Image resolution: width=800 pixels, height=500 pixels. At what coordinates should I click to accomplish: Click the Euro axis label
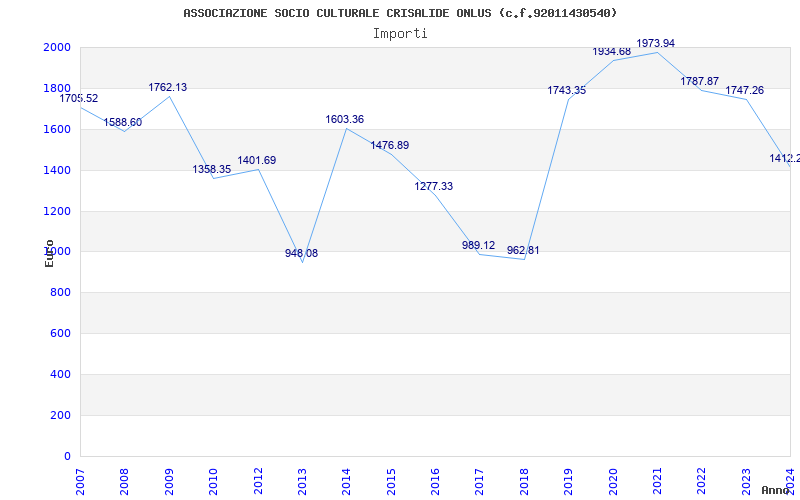click(49, 253)
